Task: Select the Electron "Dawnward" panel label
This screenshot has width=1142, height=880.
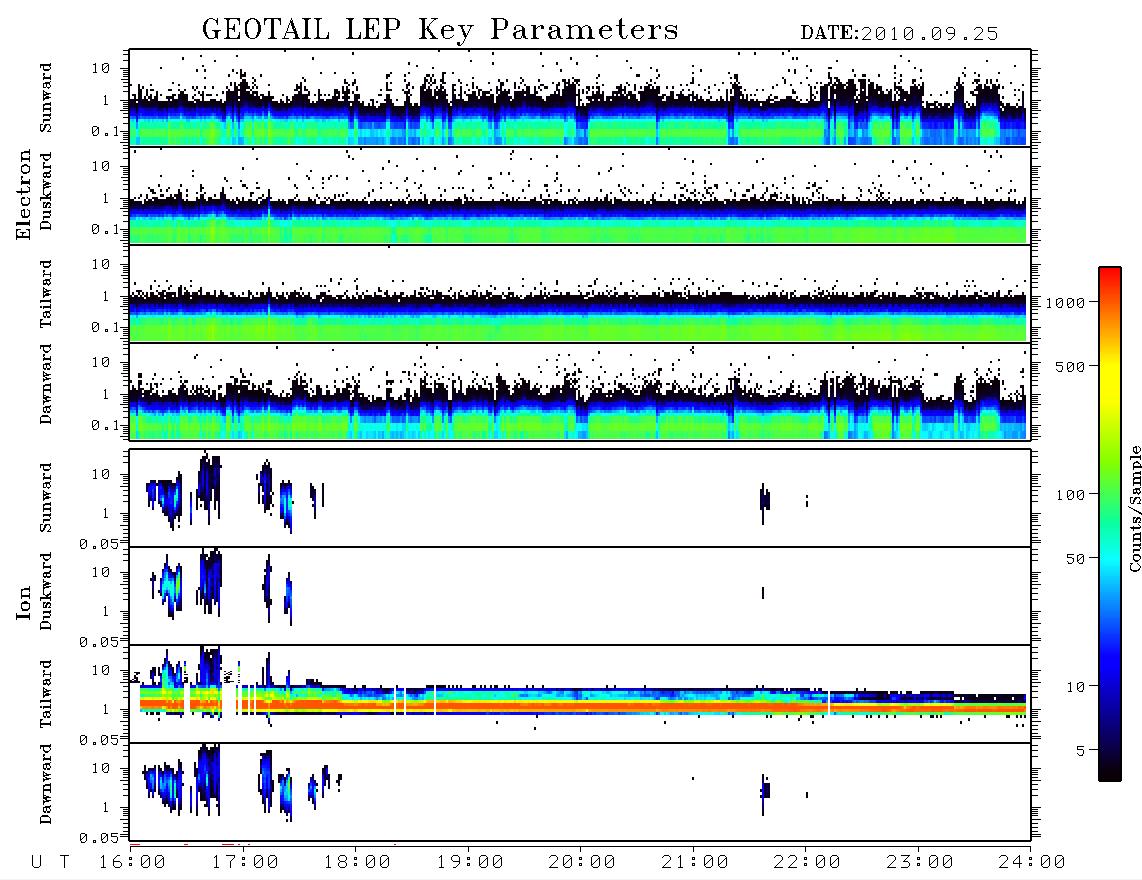Action: [x=46, y=384]
